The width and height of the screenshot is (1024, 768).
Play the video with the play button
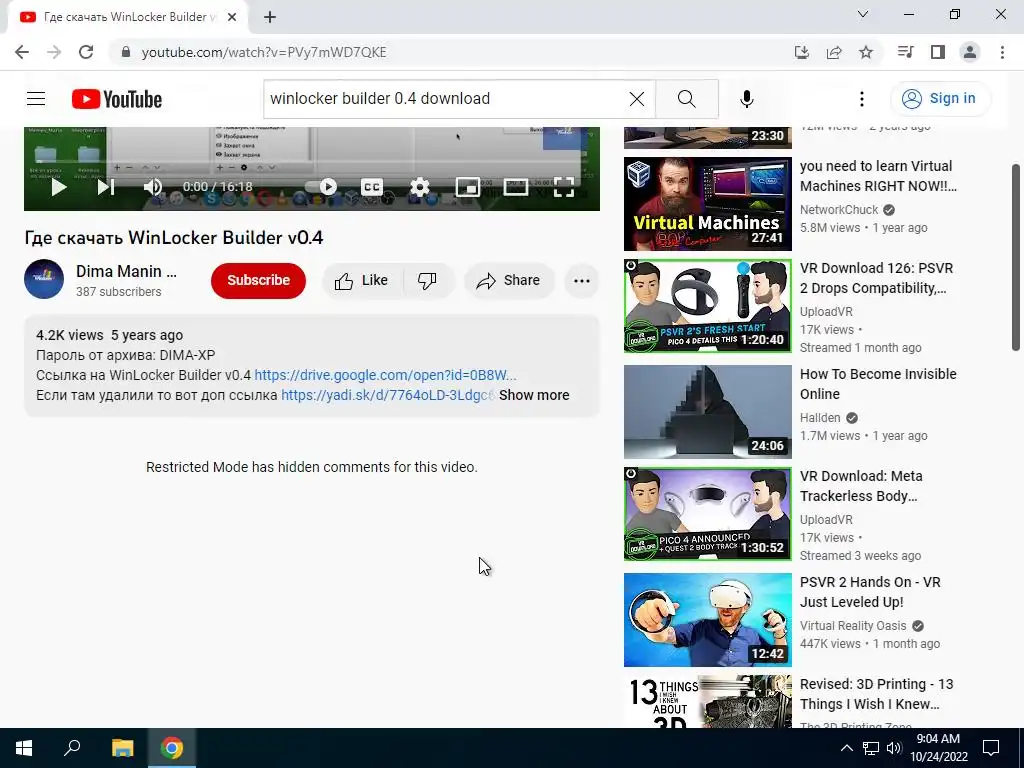click(x=59, y=187)
